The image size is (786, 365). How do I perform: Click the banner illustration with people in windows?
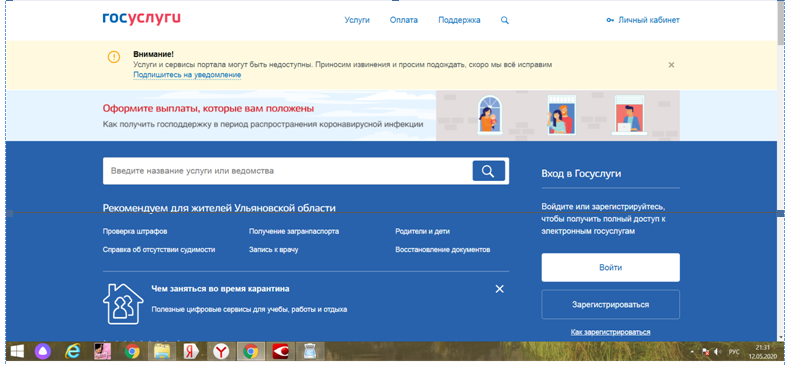[558, 115]
